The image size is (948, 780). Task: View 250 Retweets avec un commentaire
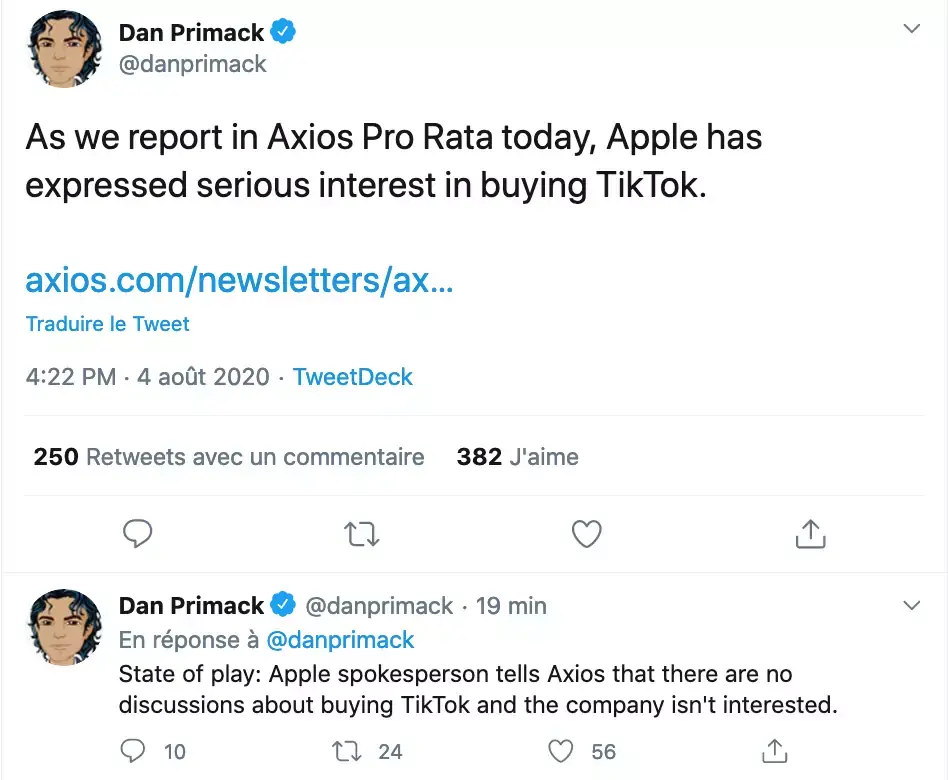click(229, 457)
